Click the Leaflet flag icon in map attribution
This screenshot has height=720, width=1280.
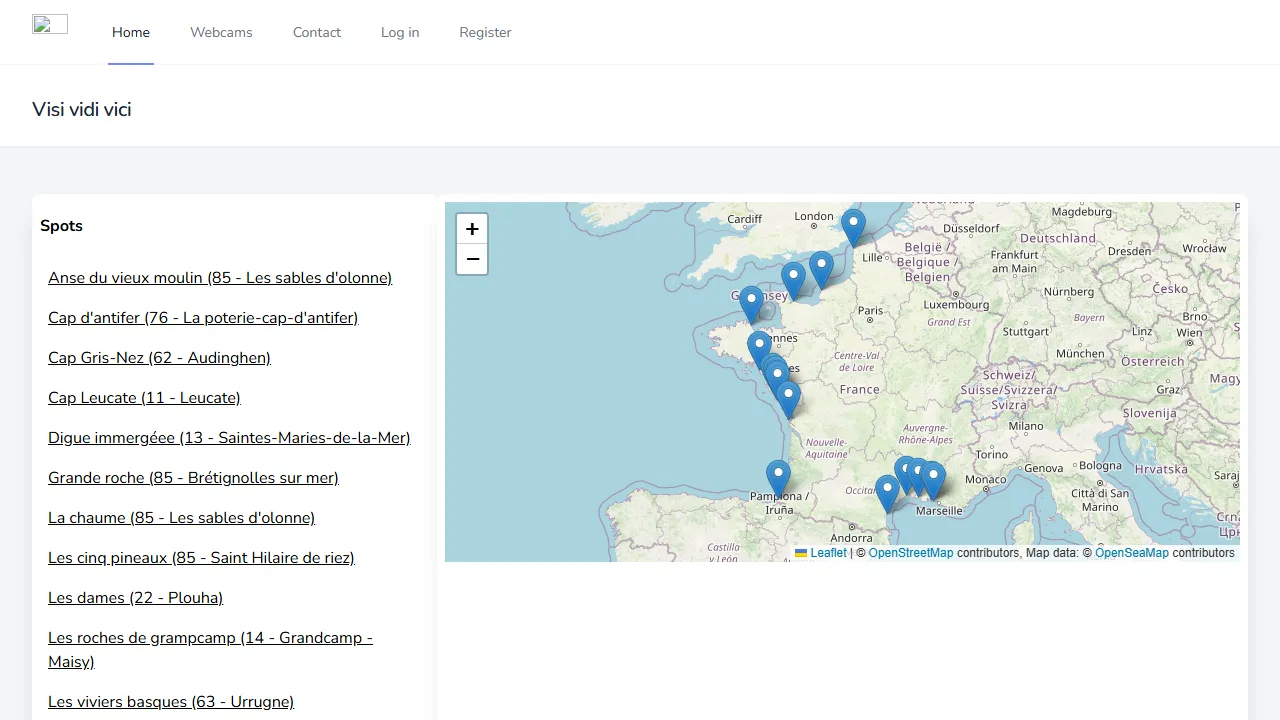click(801, 553)
